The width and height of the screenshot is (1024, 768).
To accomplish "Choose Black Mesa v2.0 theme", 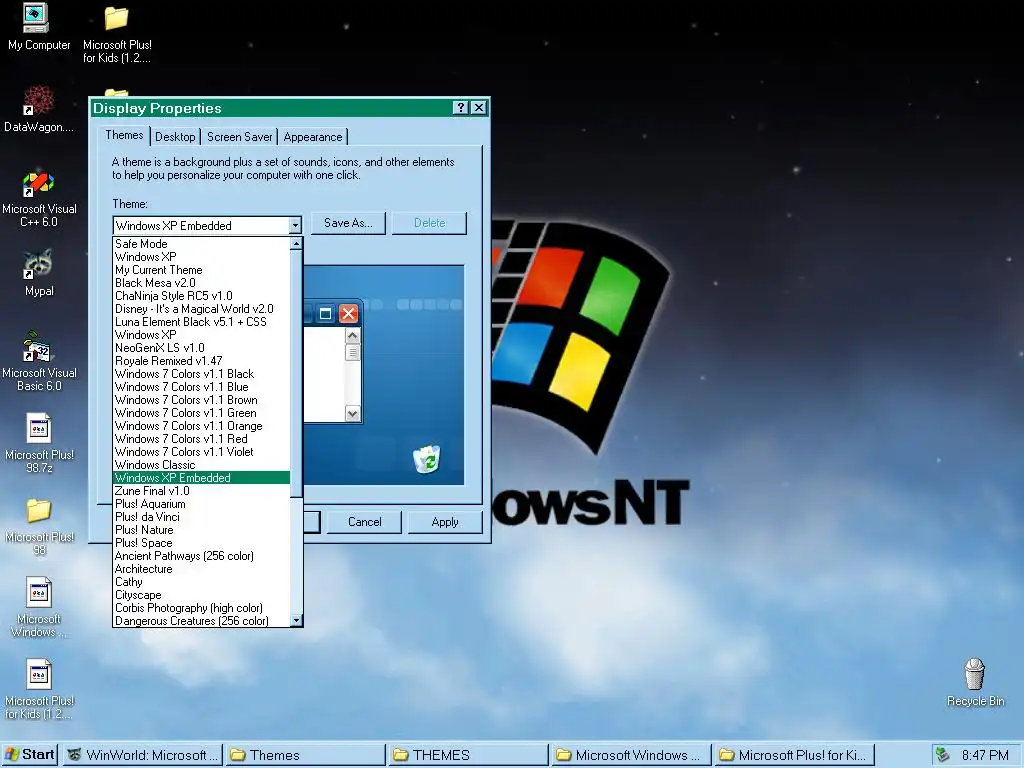I will click(x=202, y=283).
